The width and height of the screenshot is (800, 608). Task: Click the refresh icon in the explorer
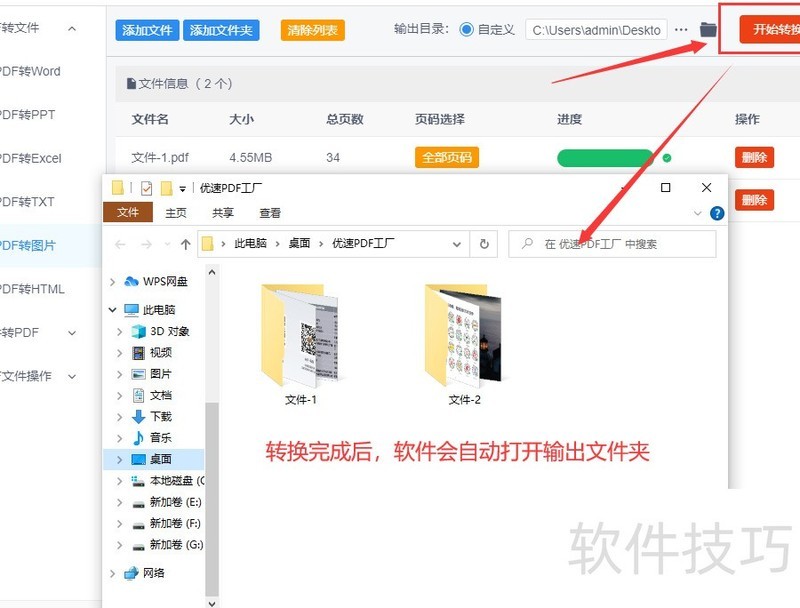485,243
